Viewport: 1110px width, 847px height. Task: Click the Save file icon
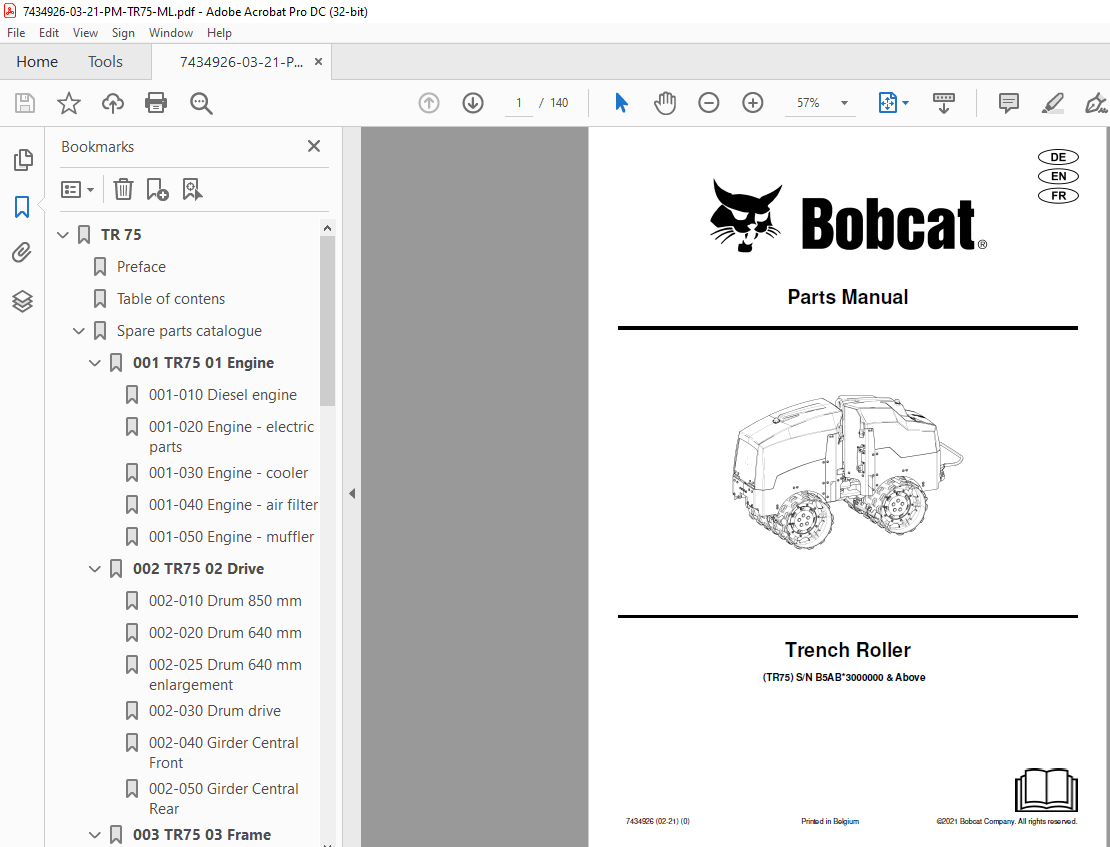pyautogui.click(x=25, y=103)
